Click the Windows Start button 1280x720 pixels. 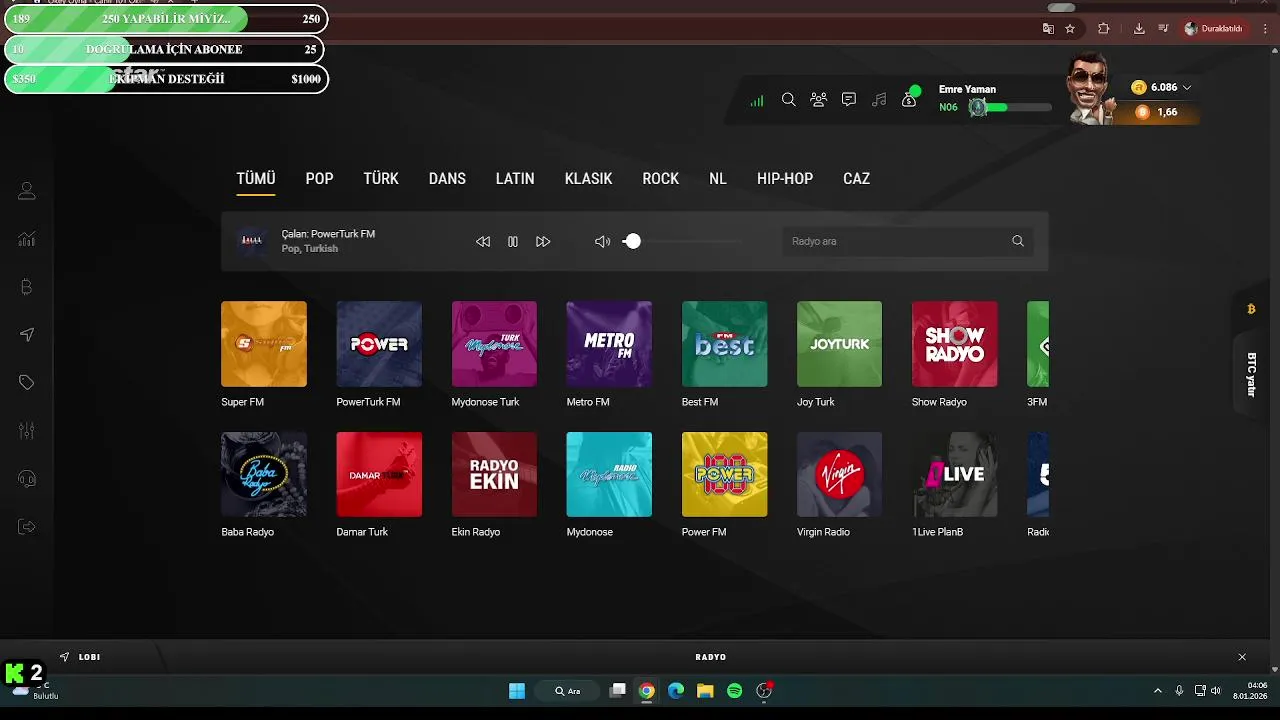coord(517,691)
